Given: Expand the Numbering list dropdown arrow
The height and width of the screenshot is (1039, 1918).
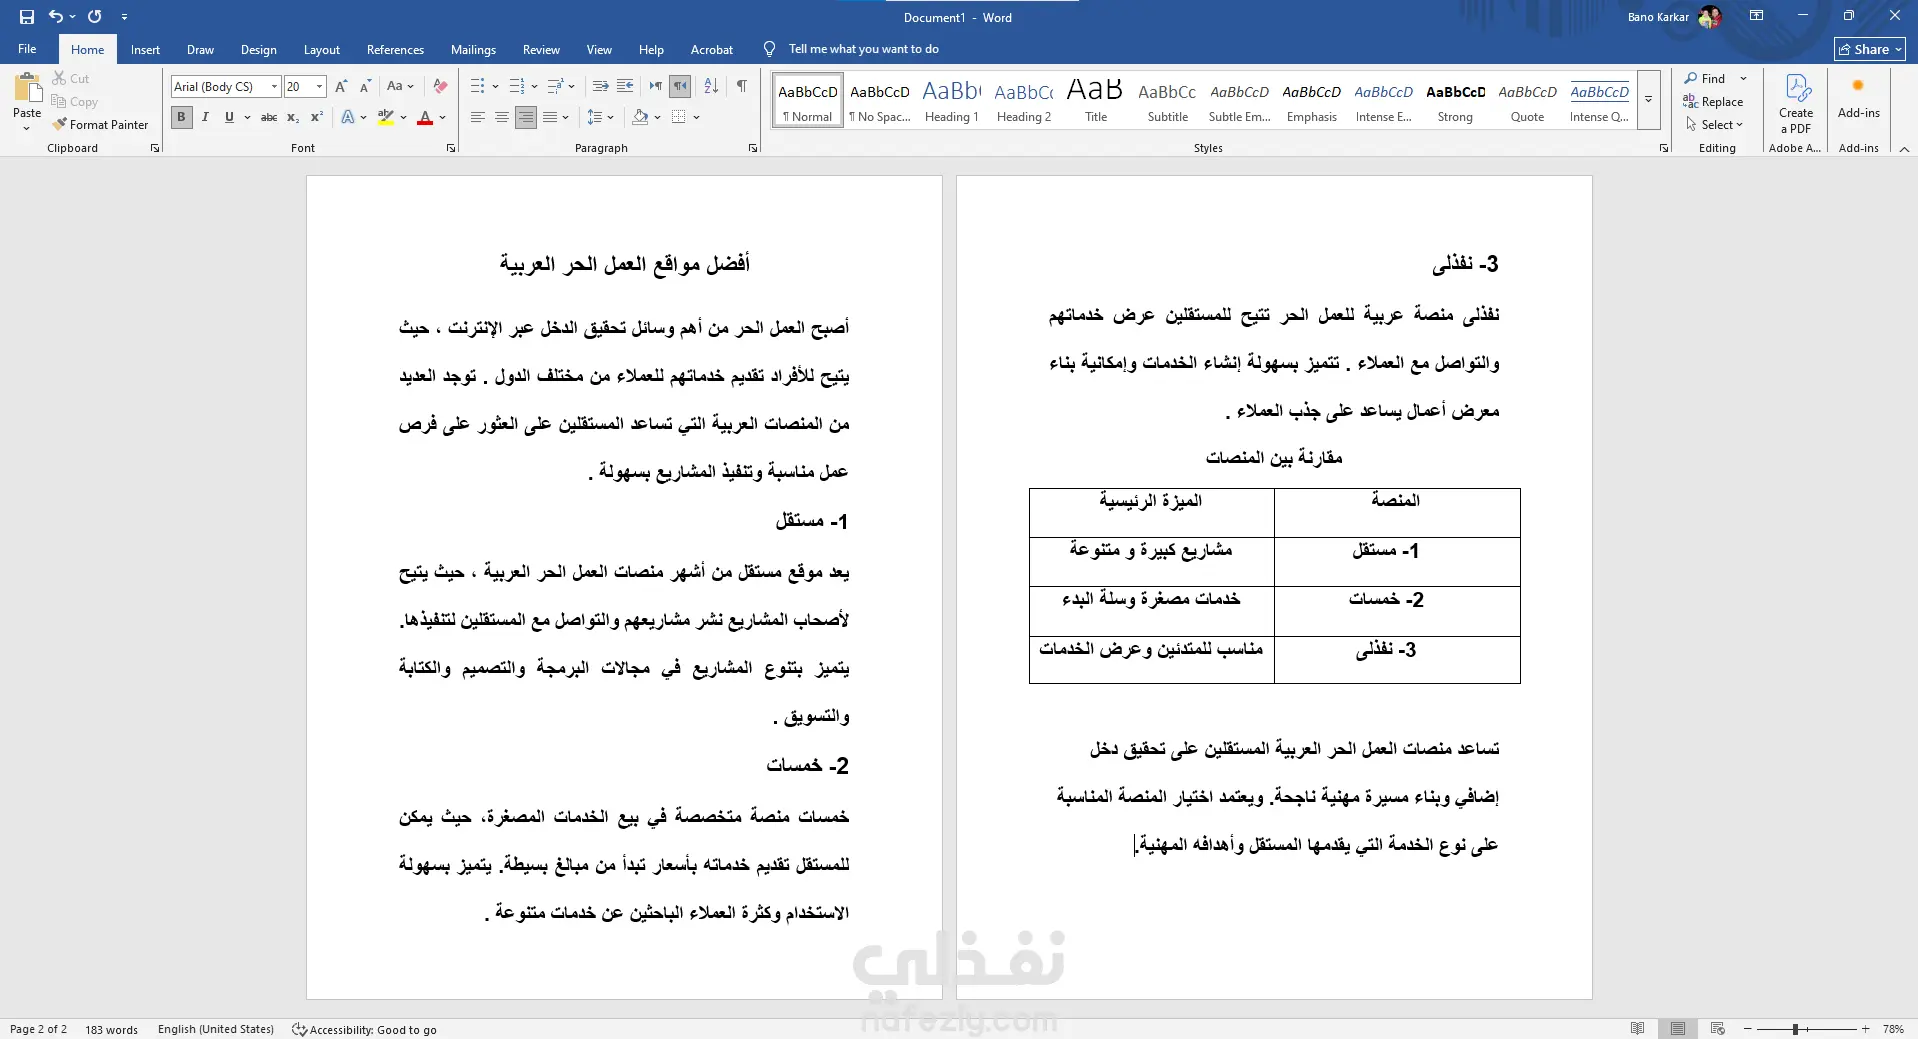Looking at the screenshot, I should (x=534, y=87).
